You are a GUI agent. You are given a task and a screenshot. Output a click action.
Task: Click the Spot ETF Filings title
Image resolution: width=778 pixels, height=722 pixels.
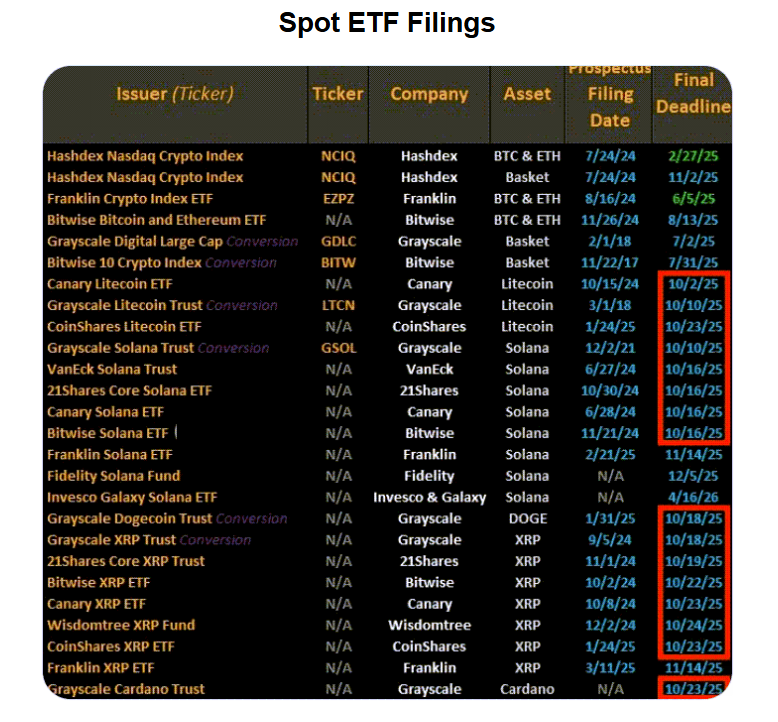(x=387, y=23)
